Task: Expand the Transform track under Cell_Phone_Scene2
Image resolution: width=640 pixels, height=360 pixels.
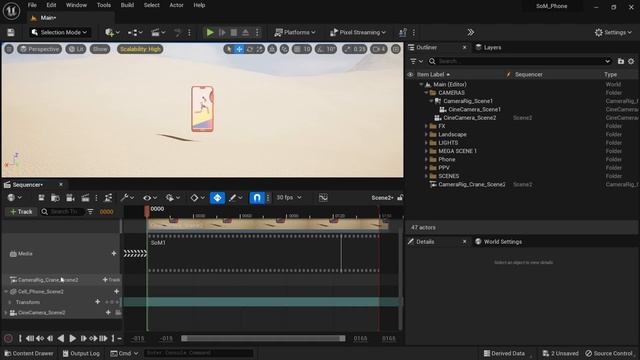Action: pos(10,302)
